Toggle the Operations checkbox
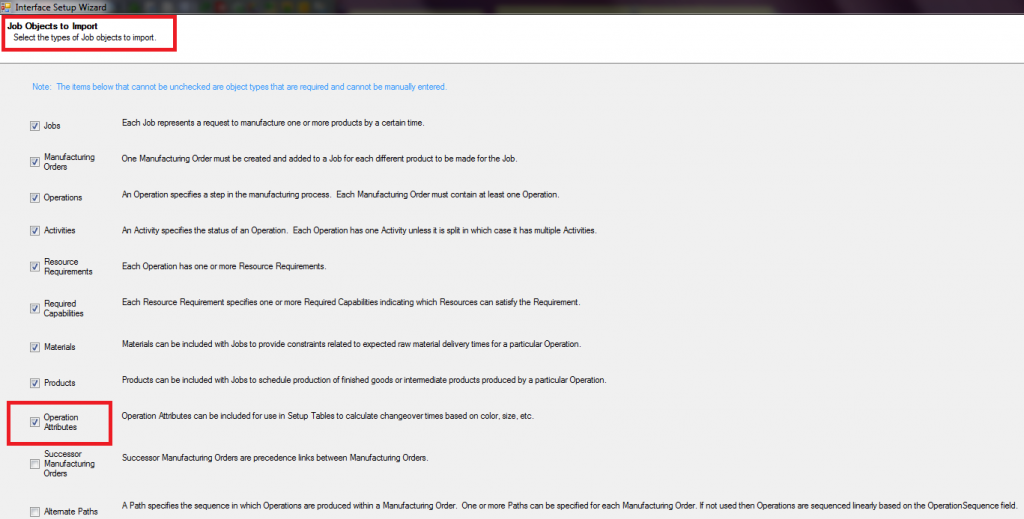The height and width of the screenshot is (519, 1024). tap(35, 198)
